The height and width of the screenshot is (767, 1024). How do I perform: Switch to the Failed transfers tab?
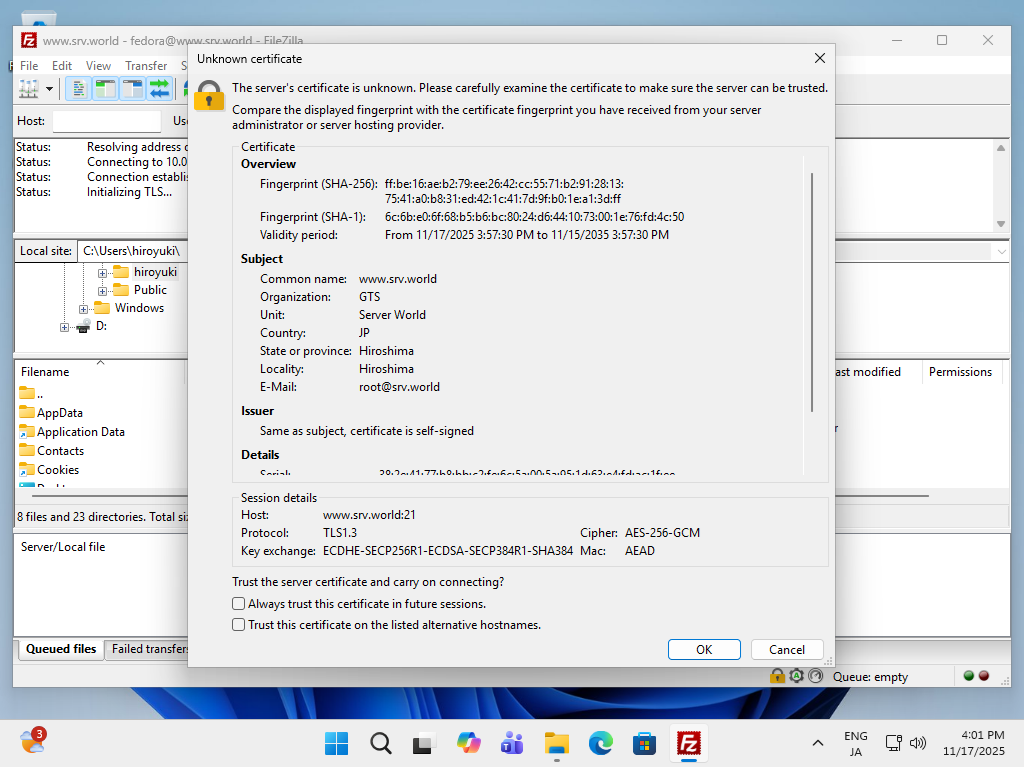click(150, 649)
